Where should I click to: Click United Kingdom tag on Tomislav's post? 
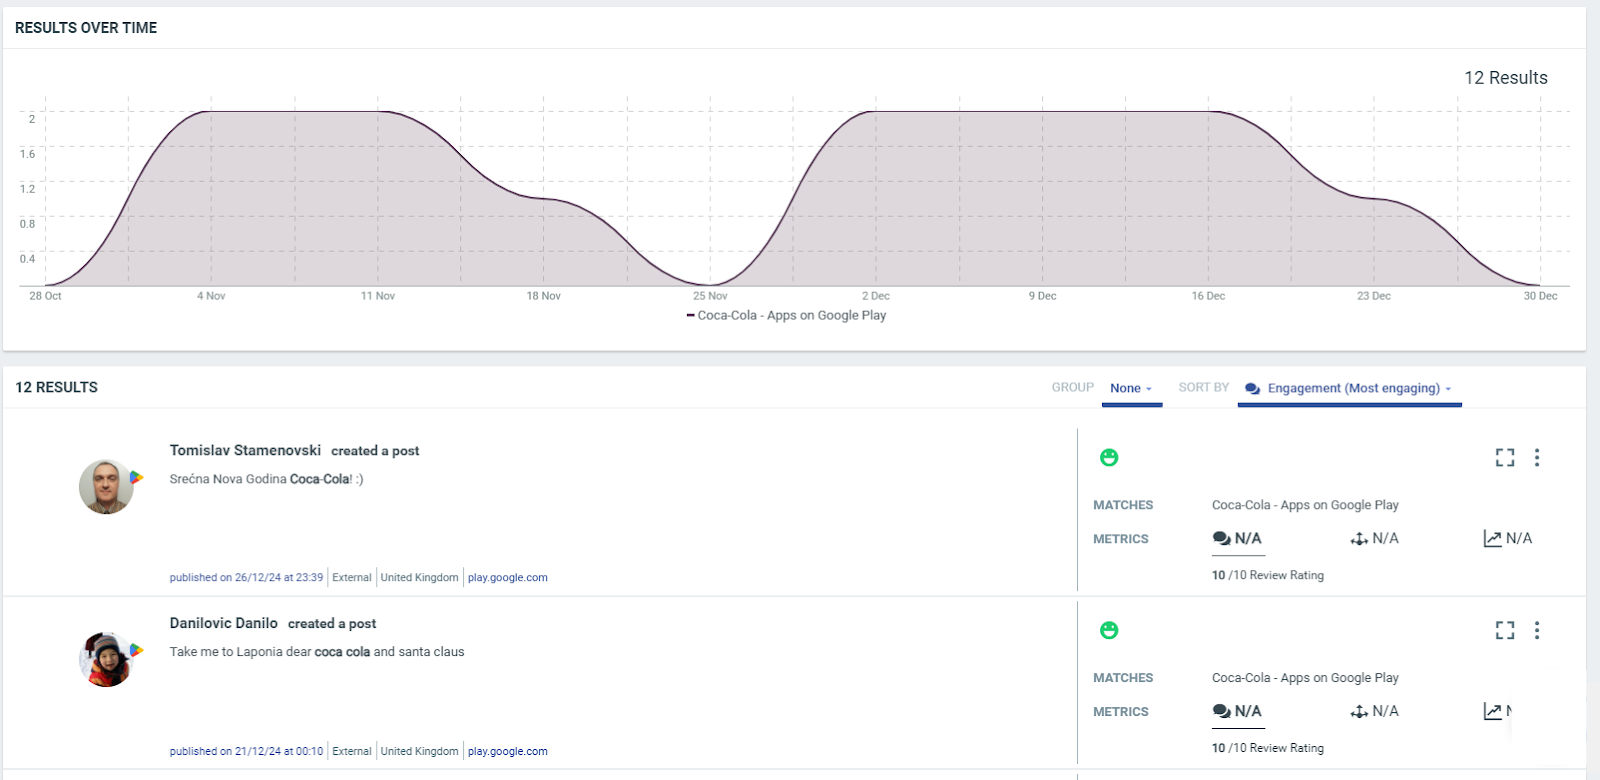point(420,577)
